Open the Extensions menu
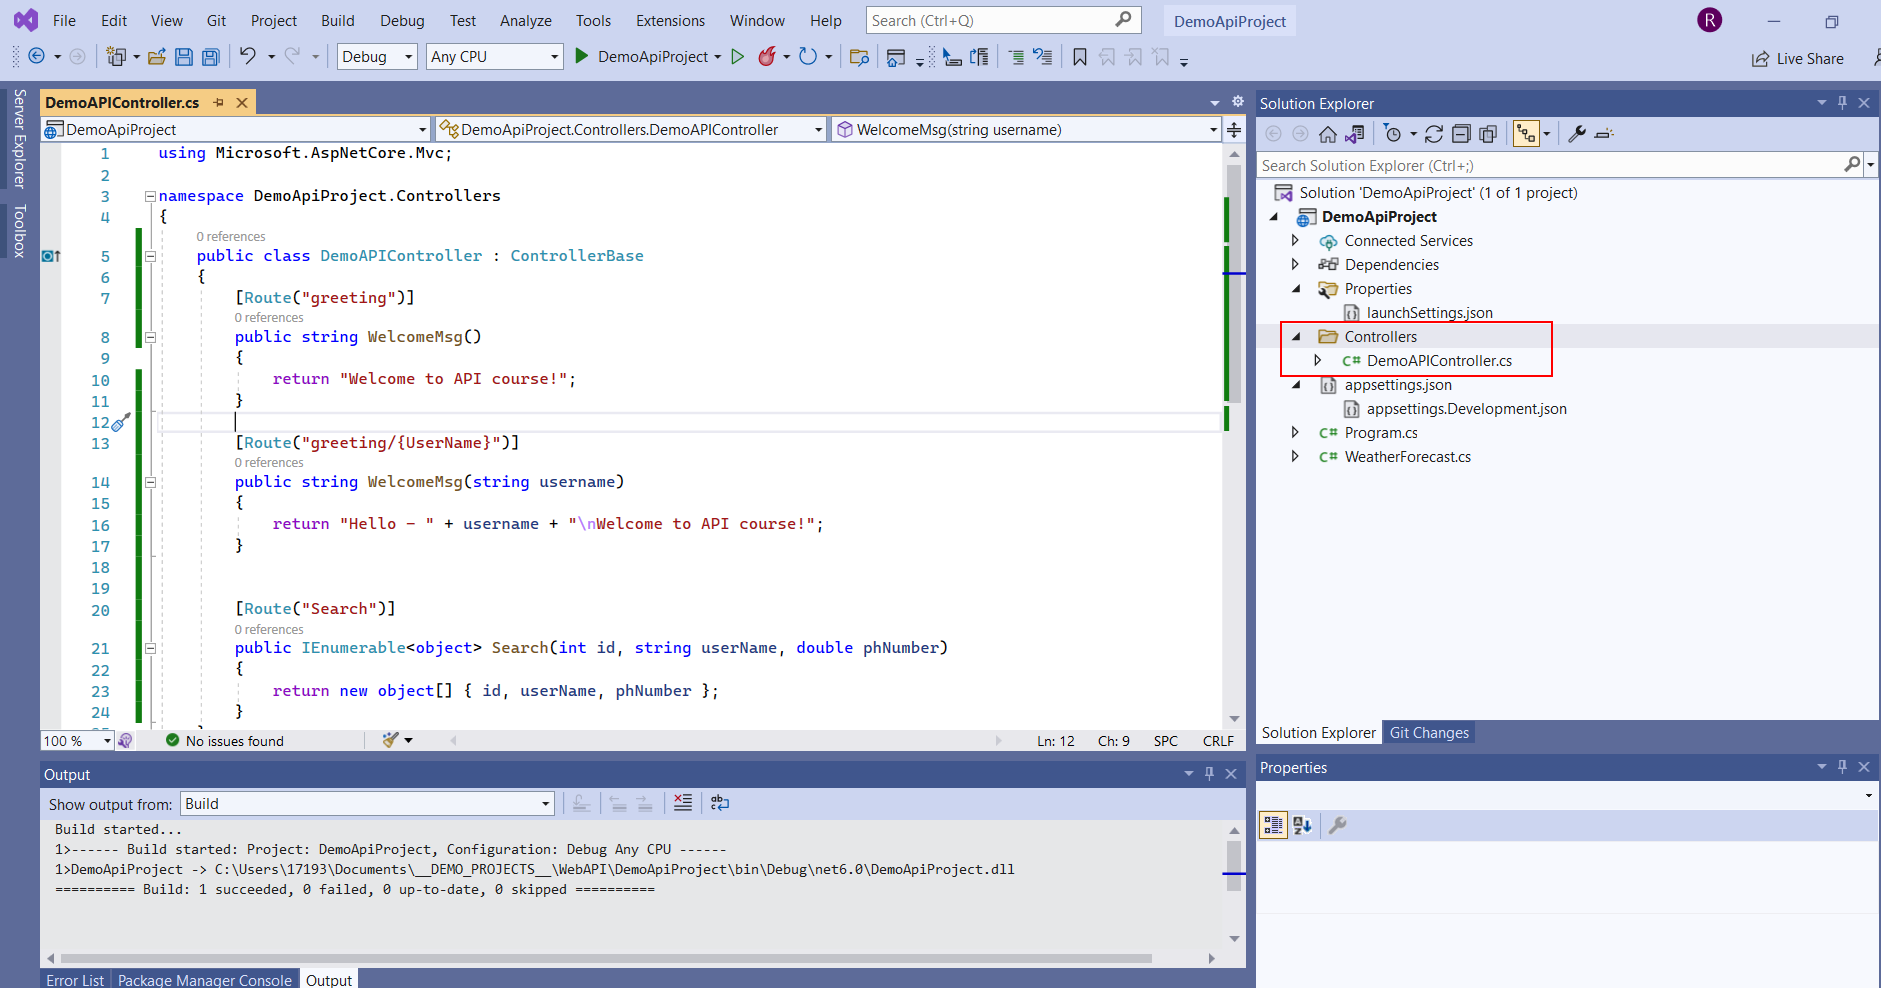 pos(670,20)
